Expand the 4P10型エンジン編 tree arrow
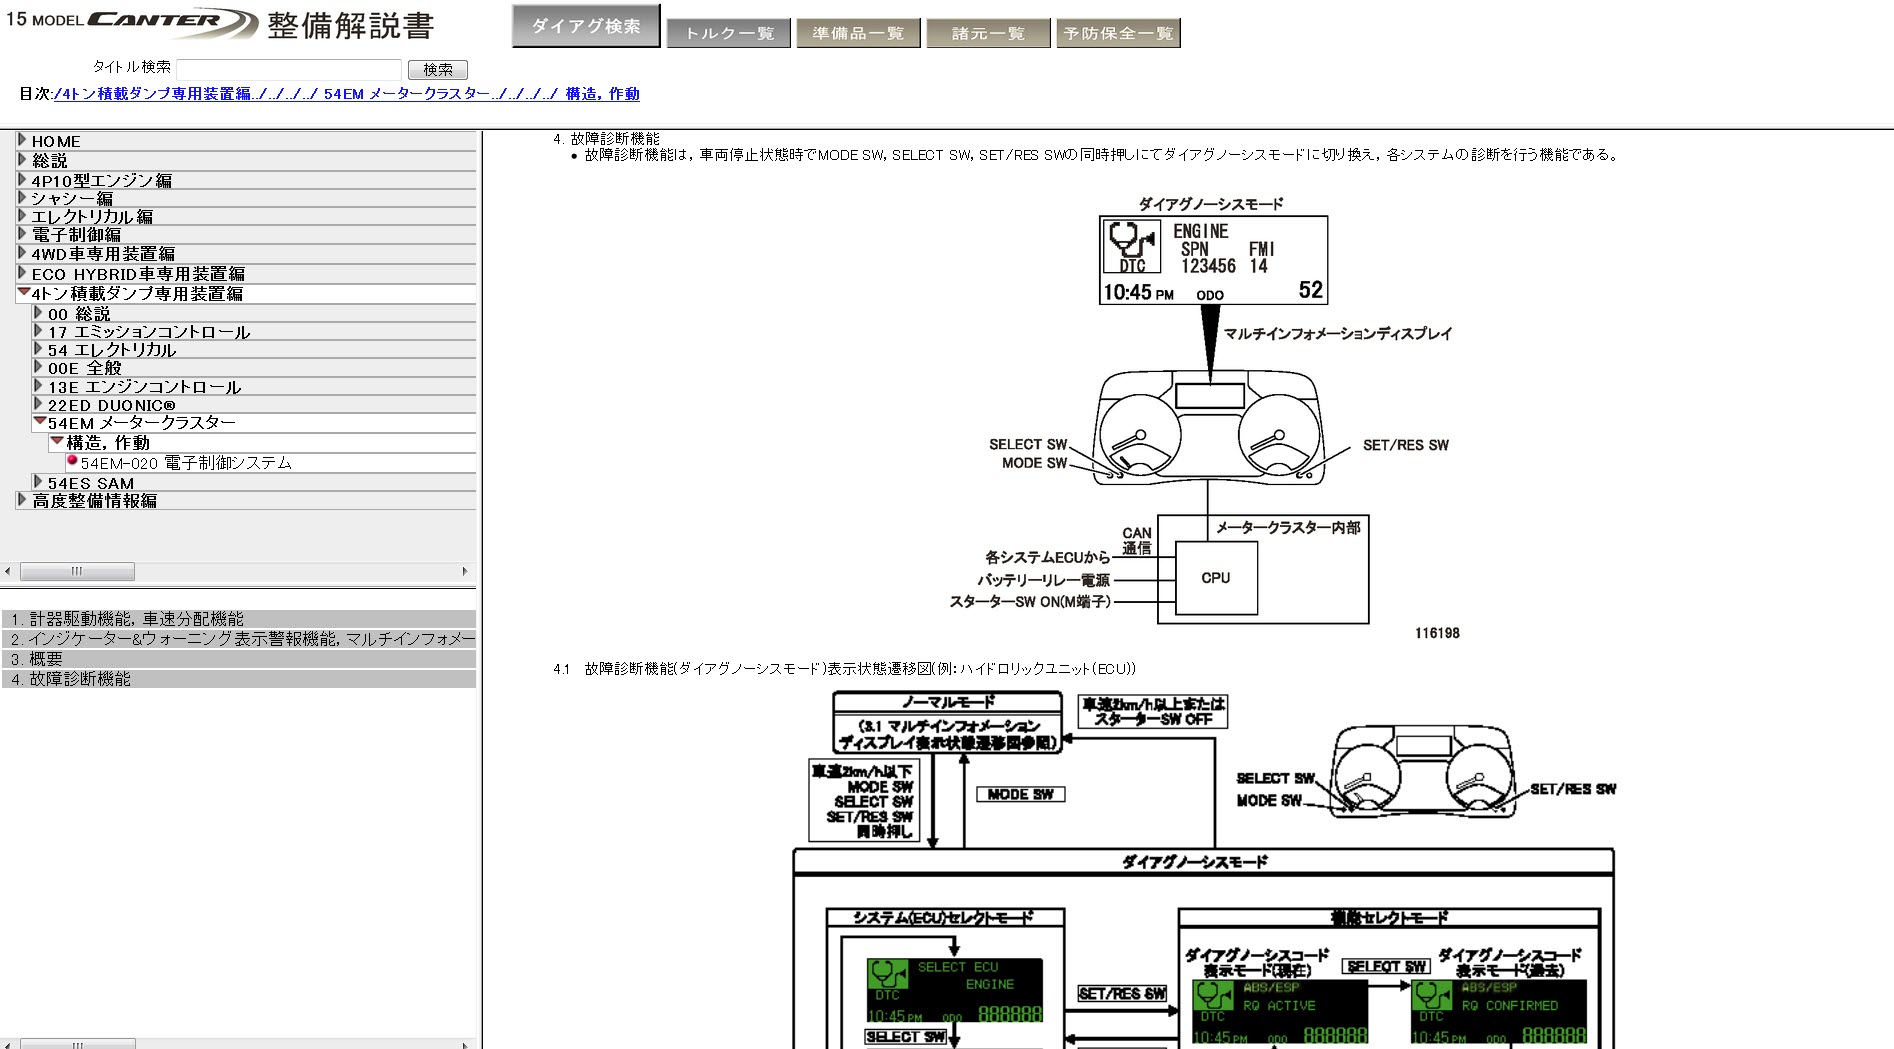This screenshot has height=1049, width=1894. tap(22, 180)
